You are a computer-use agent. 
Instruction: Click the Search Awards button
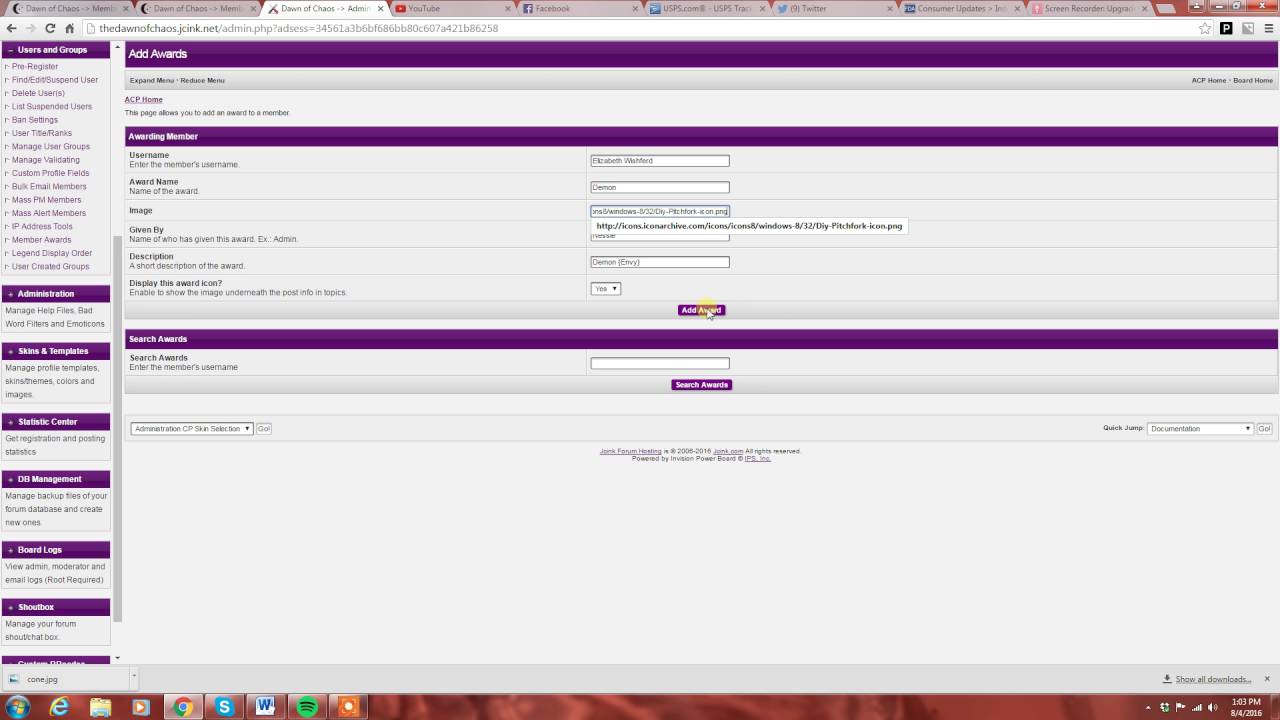[x=701, y=385]
